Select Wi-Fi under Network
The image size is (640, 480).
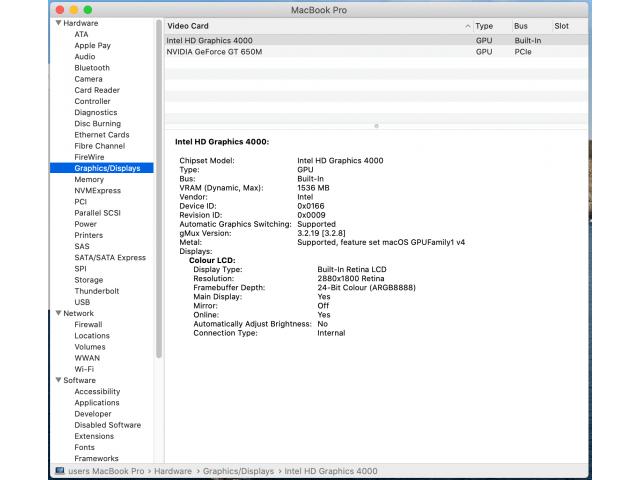(85, 369)
